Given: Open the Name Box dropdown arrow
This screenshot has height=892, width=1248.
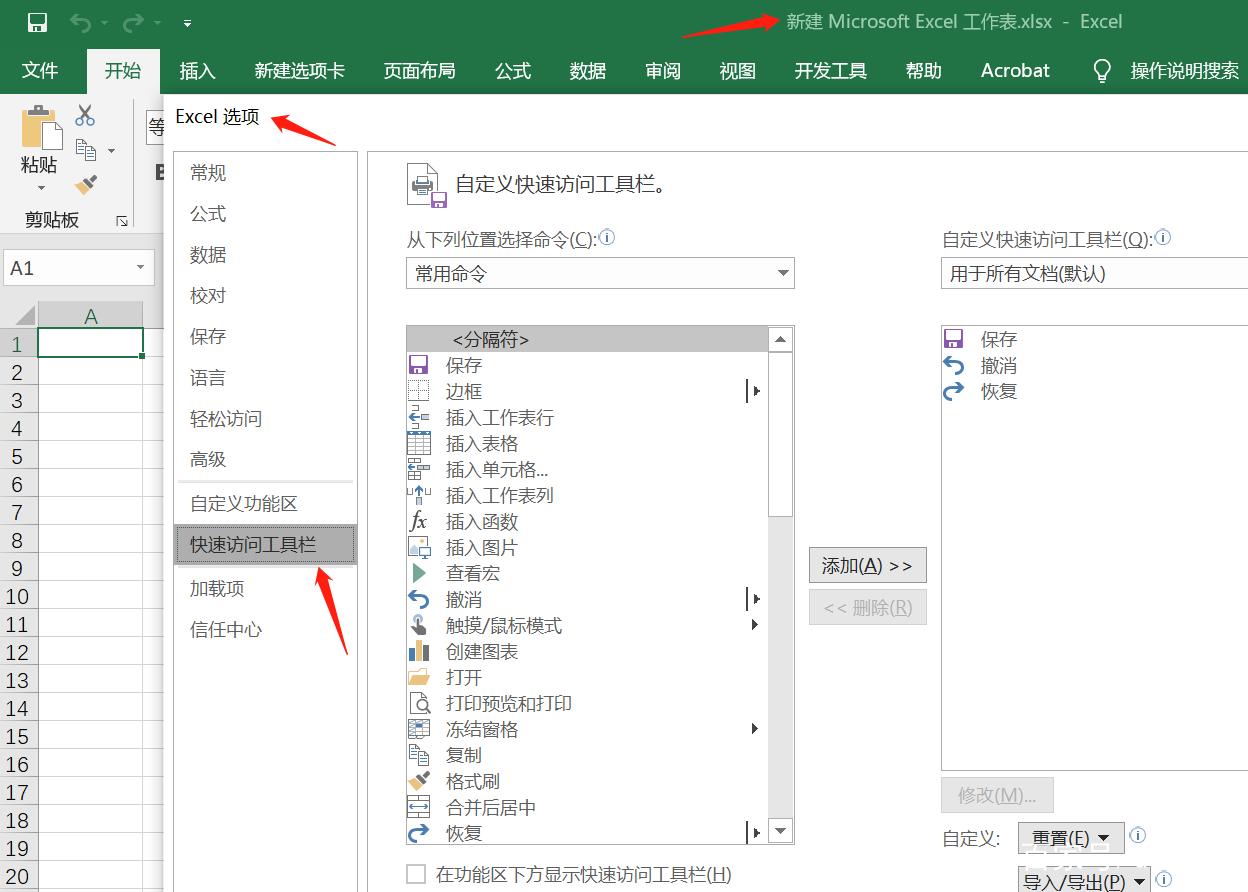Looking at the screenshot, I should pyautogui.click(x=140, y=268).
